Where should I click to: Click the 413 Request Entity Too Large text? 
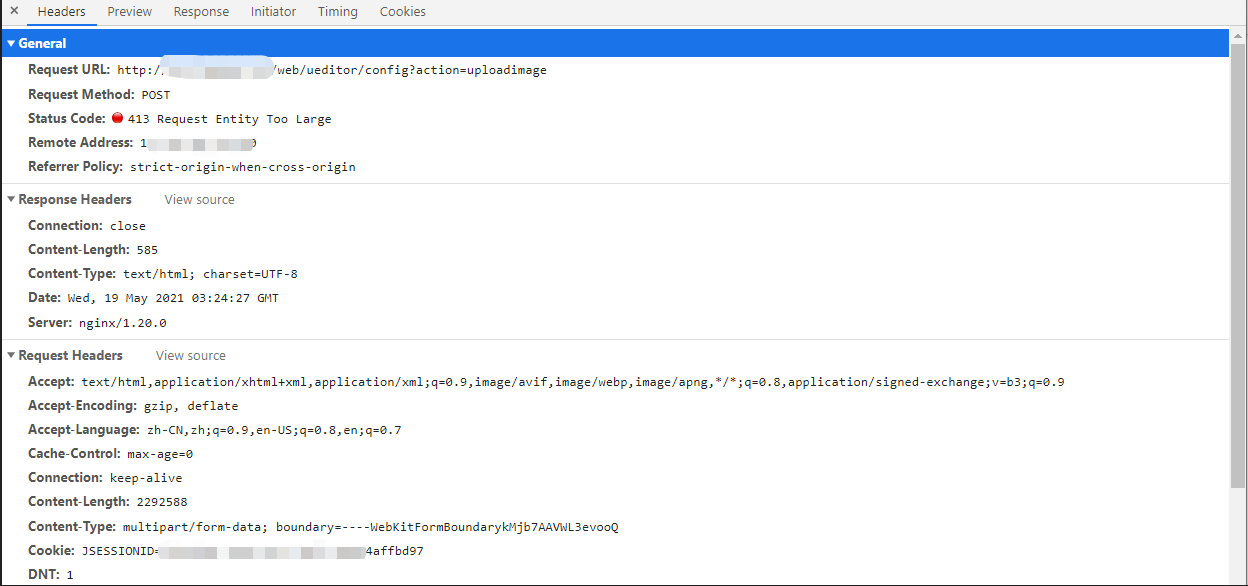click(229, 119)
